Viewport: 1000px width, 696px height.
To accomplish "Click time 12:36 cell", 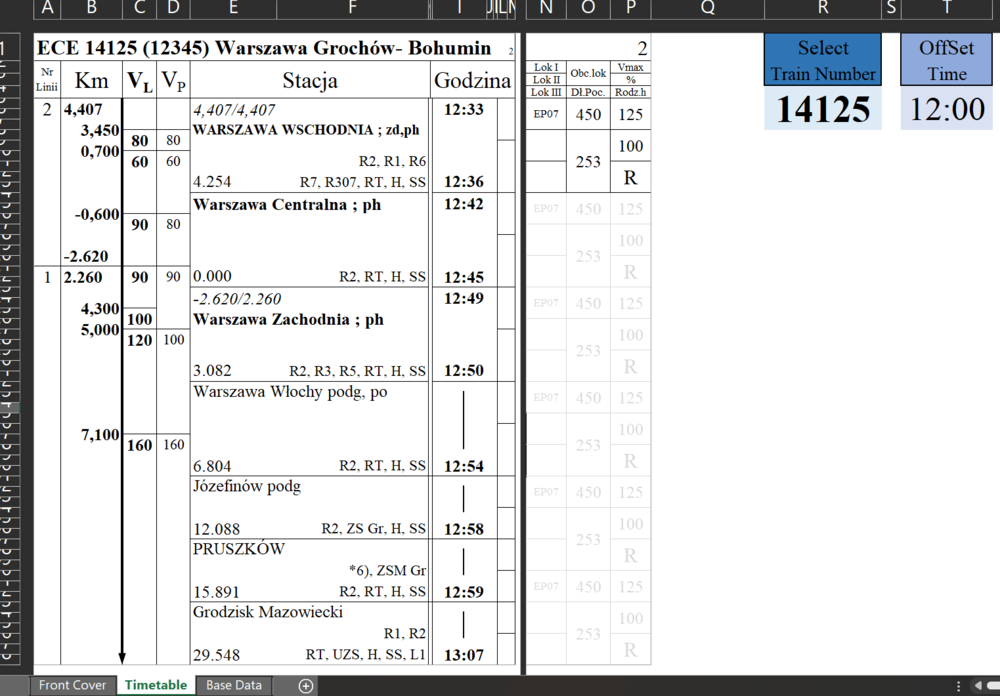I will coord(464,182).
